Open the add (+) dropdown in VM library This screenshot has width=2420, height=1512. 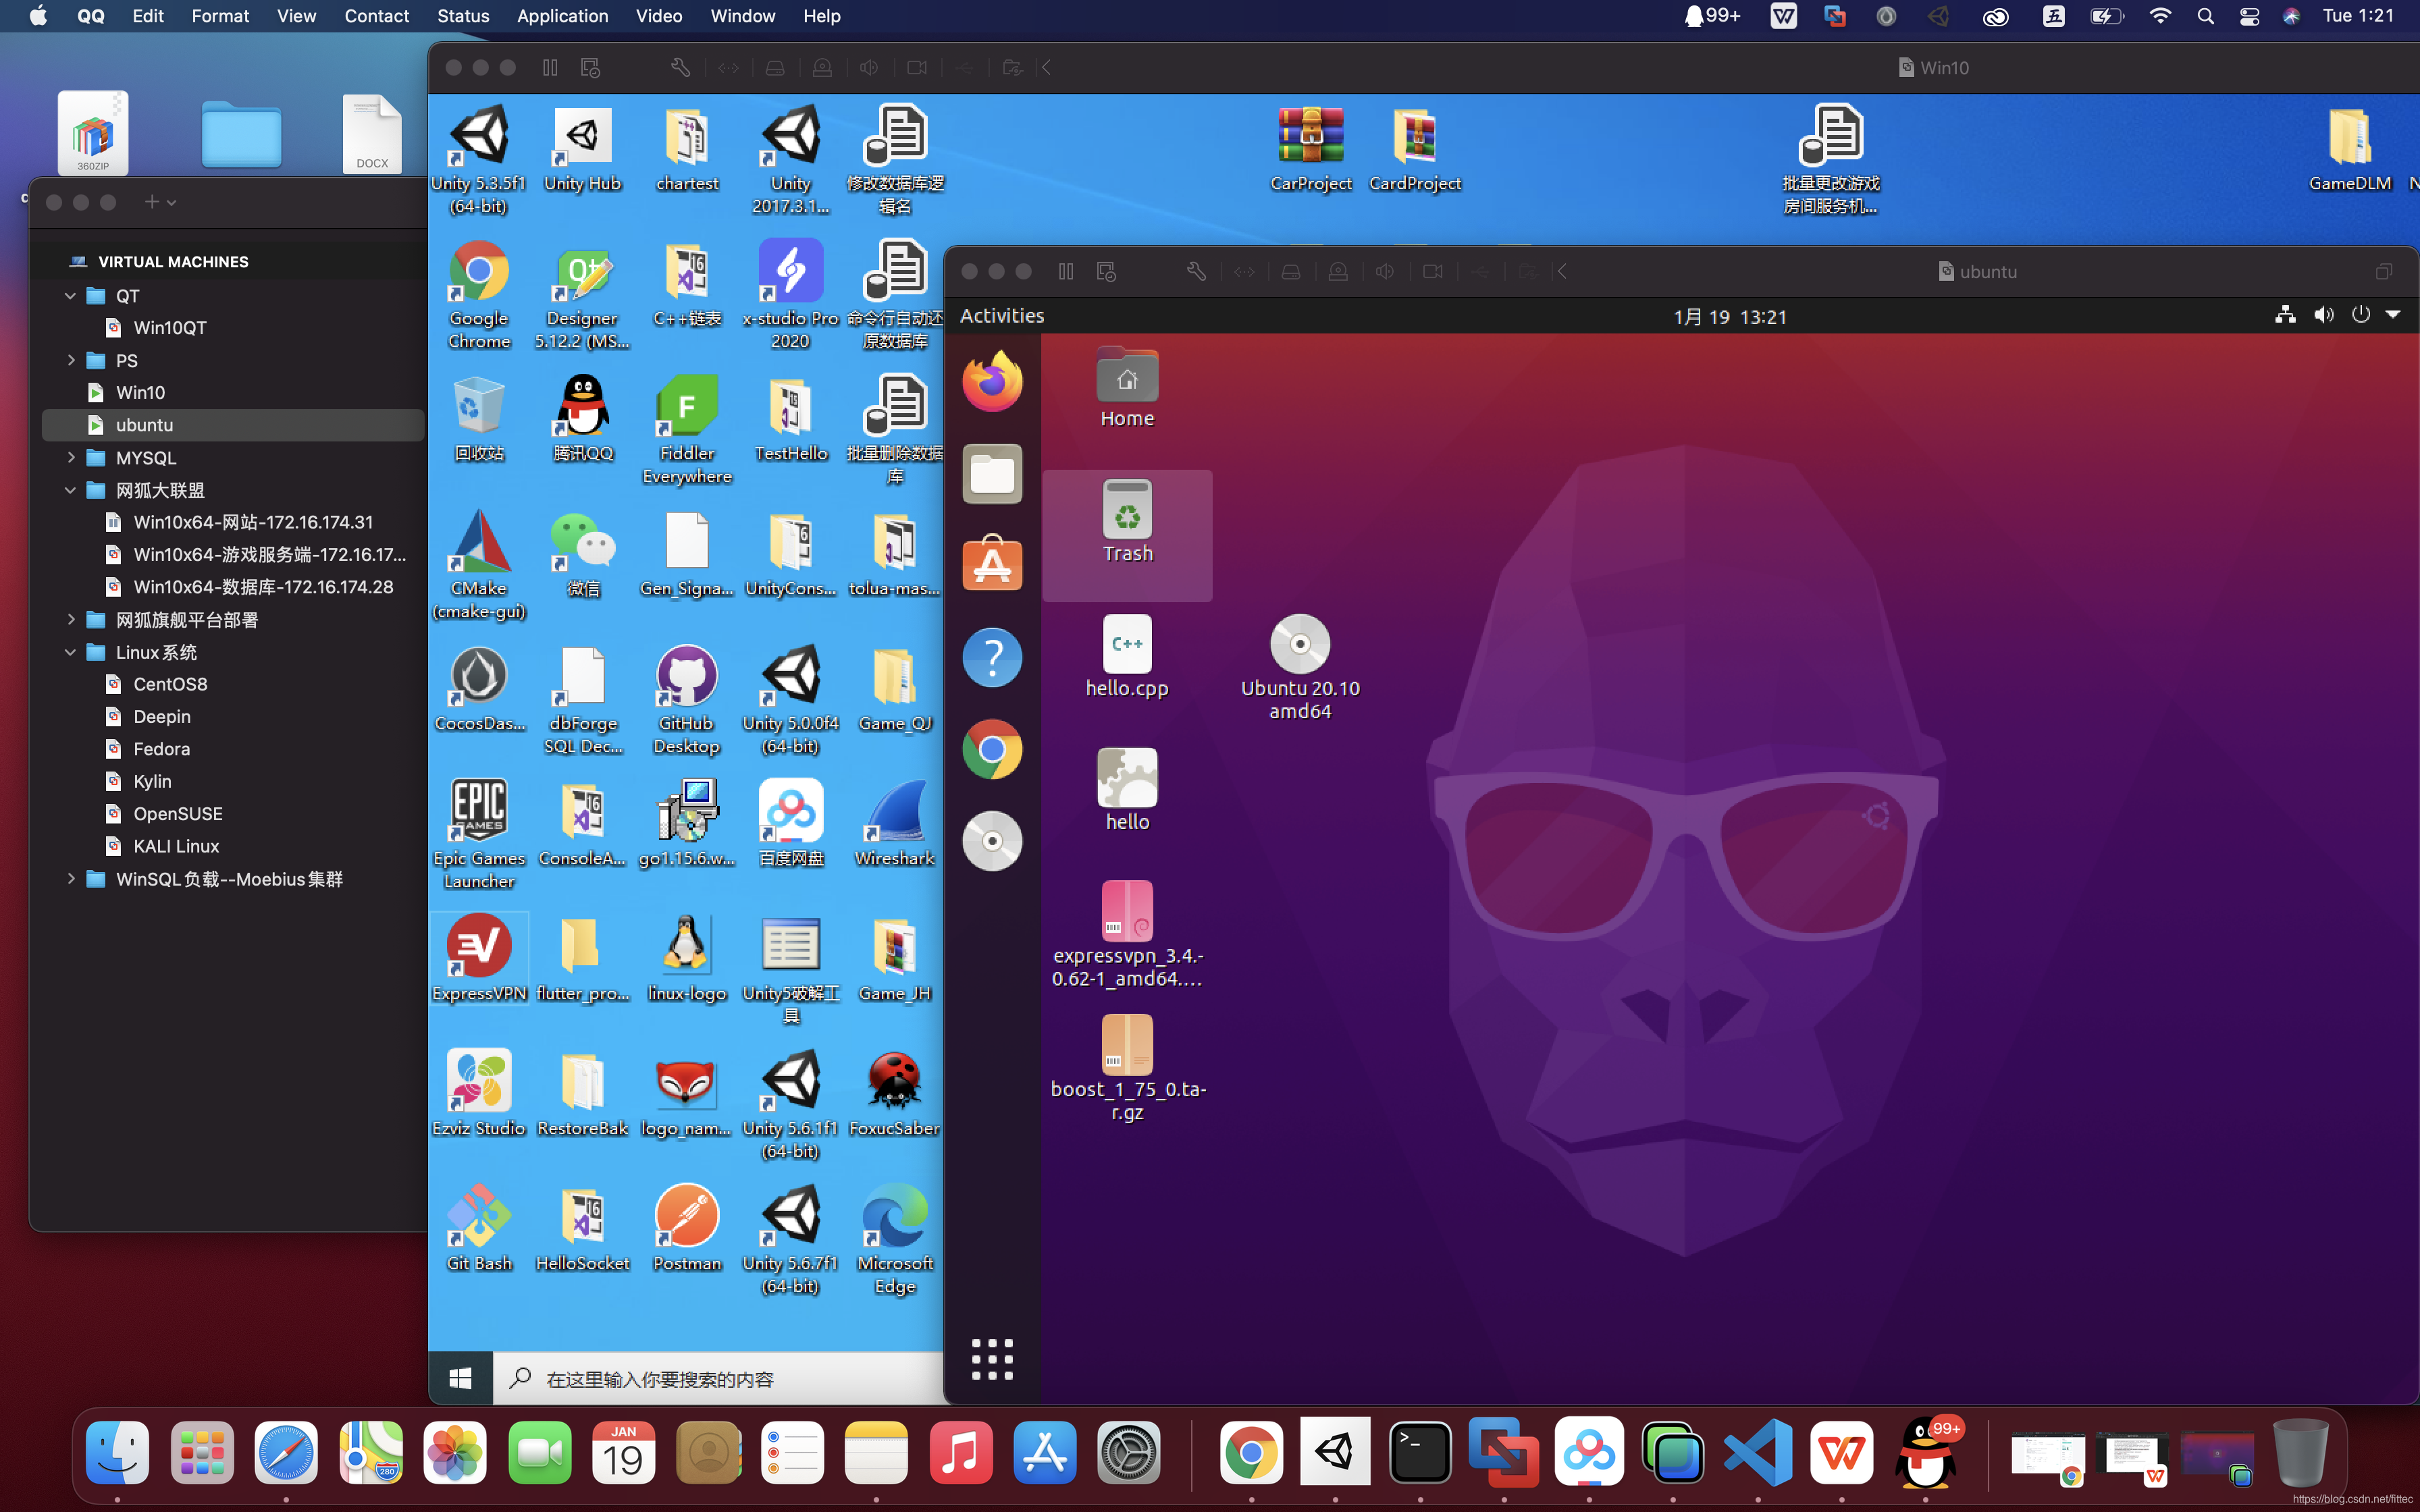[160, 202]
